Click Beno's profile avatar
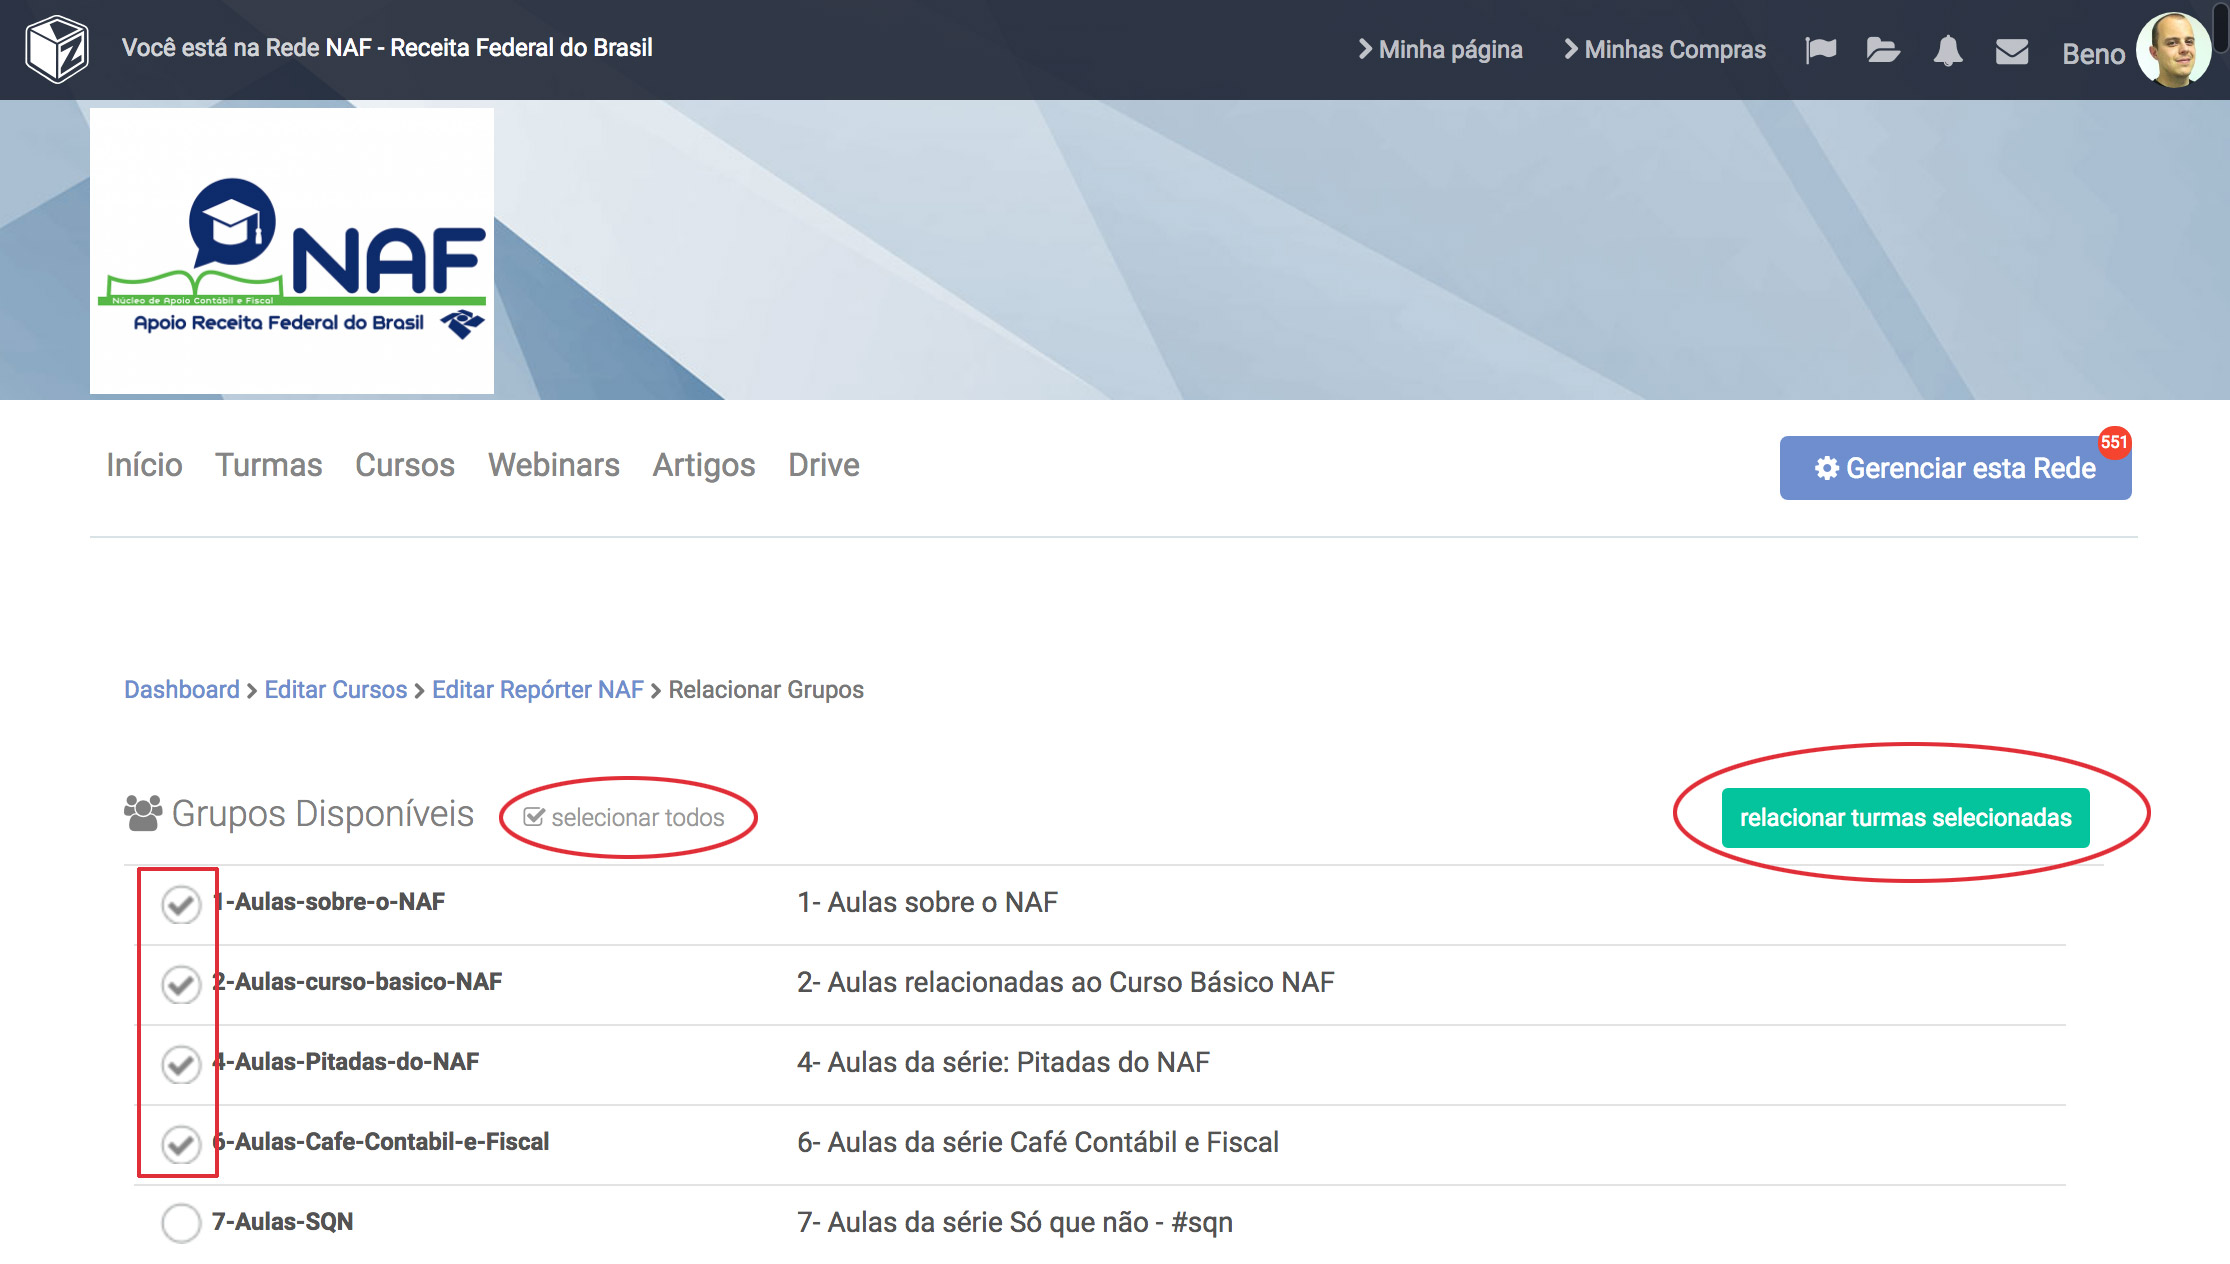The height and width of the screenshot is (1264, 2230). click(x=2172, y=50)
